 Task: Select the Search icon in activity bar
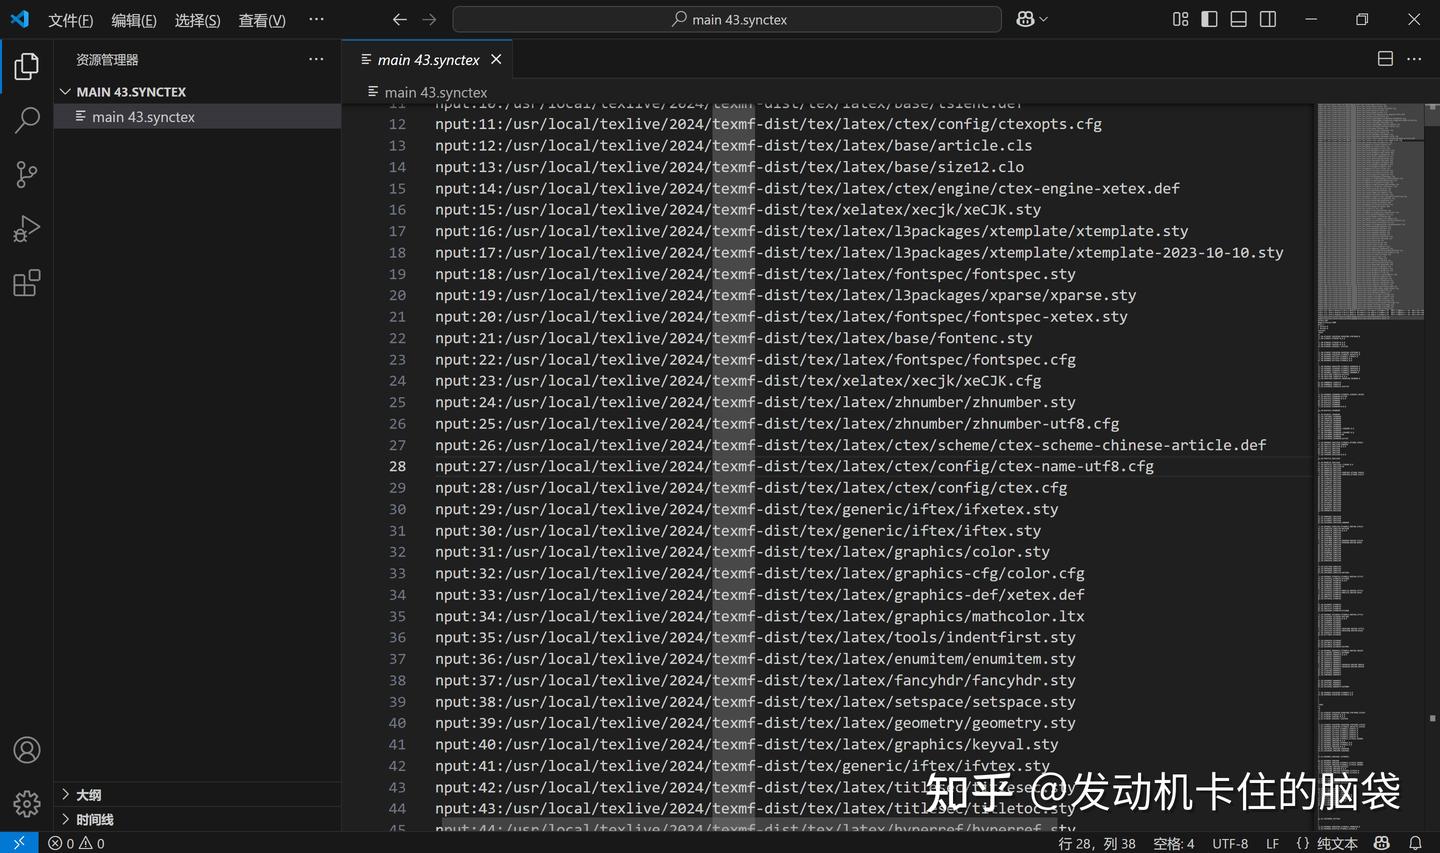tap(26, 120)
